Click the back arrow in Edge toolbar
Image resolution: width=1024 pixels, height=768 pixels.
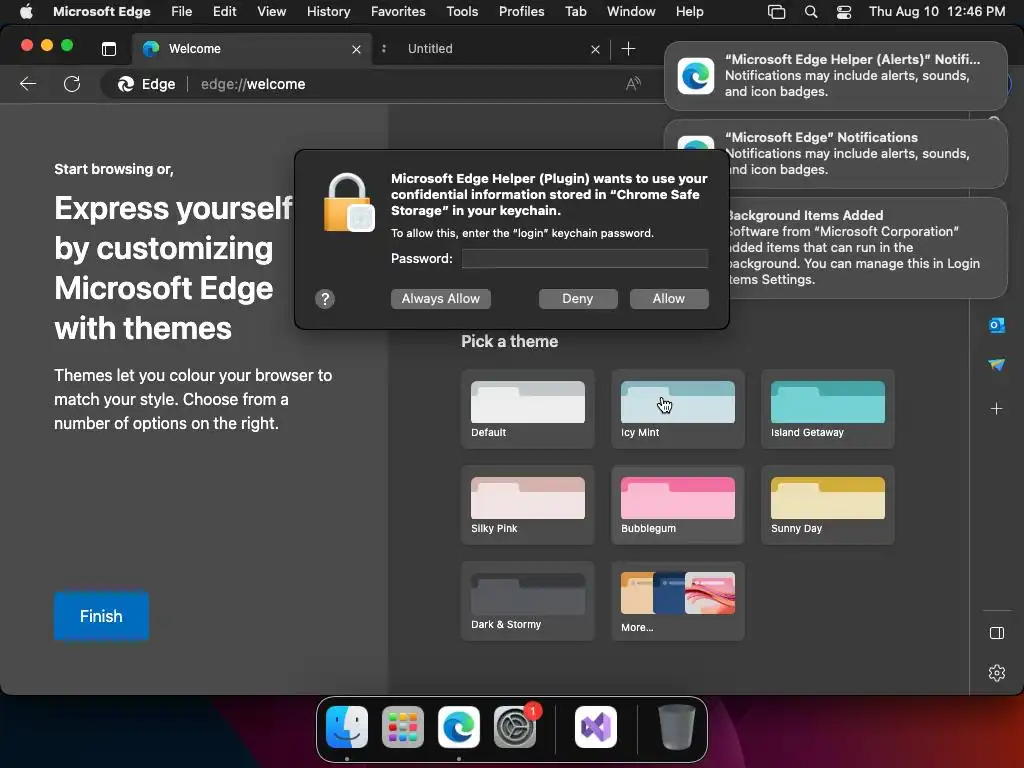pos(28,84)
